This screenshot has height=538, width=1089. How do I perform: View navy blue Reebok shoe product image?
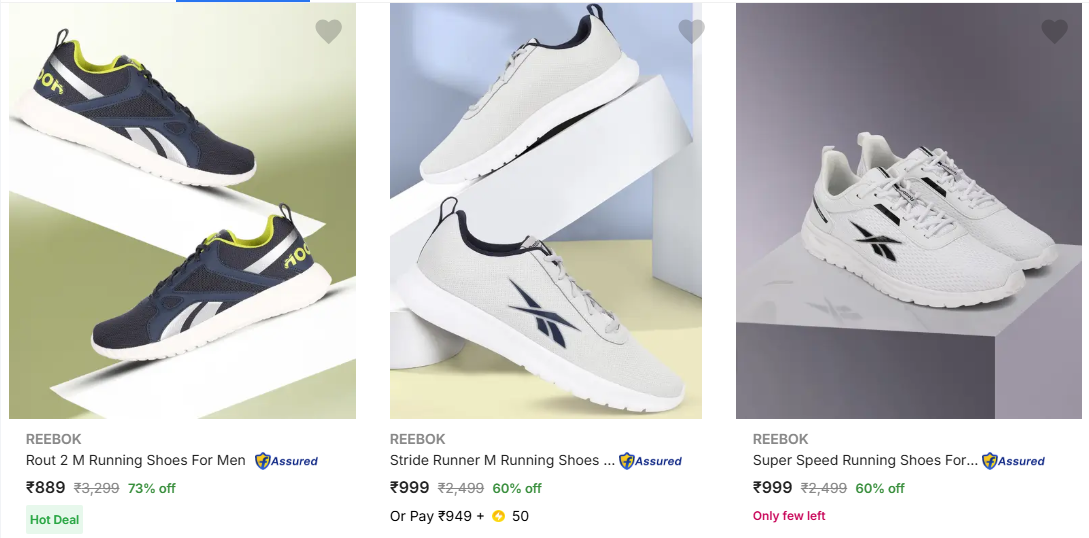pyautogui.click(x=182, y=210)
